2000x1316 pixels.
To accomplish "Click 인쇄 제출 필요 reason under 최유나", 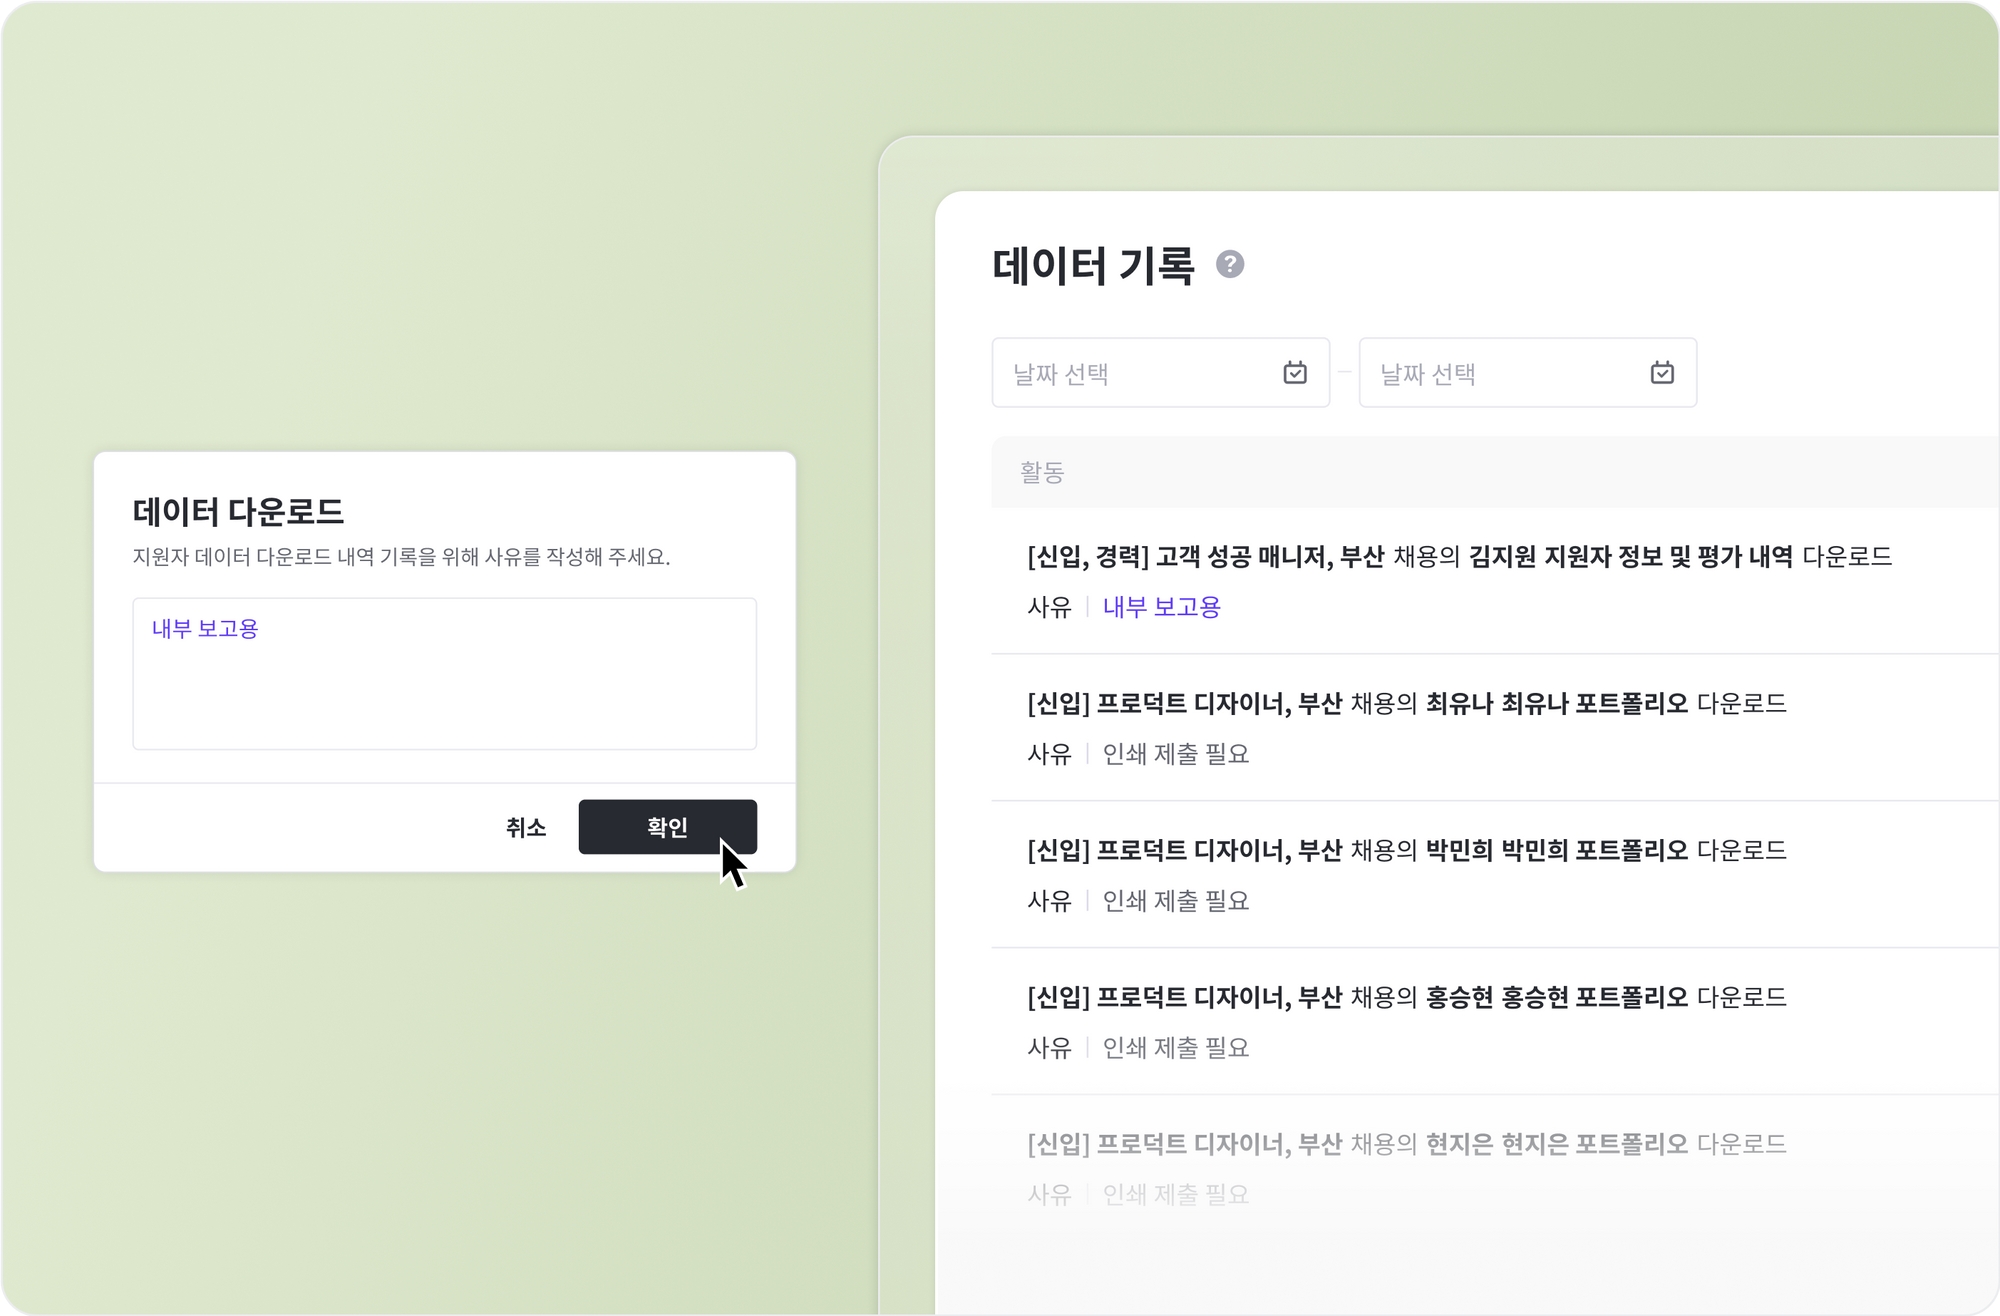I will (1175, 754).
